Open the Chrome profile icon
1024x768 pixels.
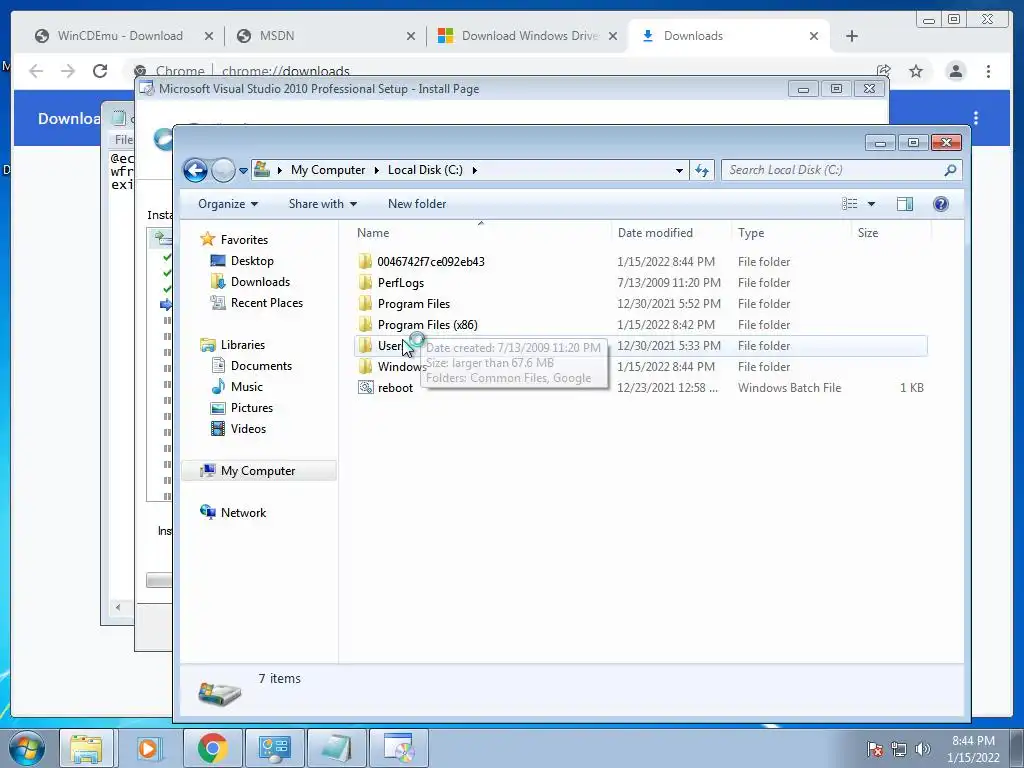(955, 71)
